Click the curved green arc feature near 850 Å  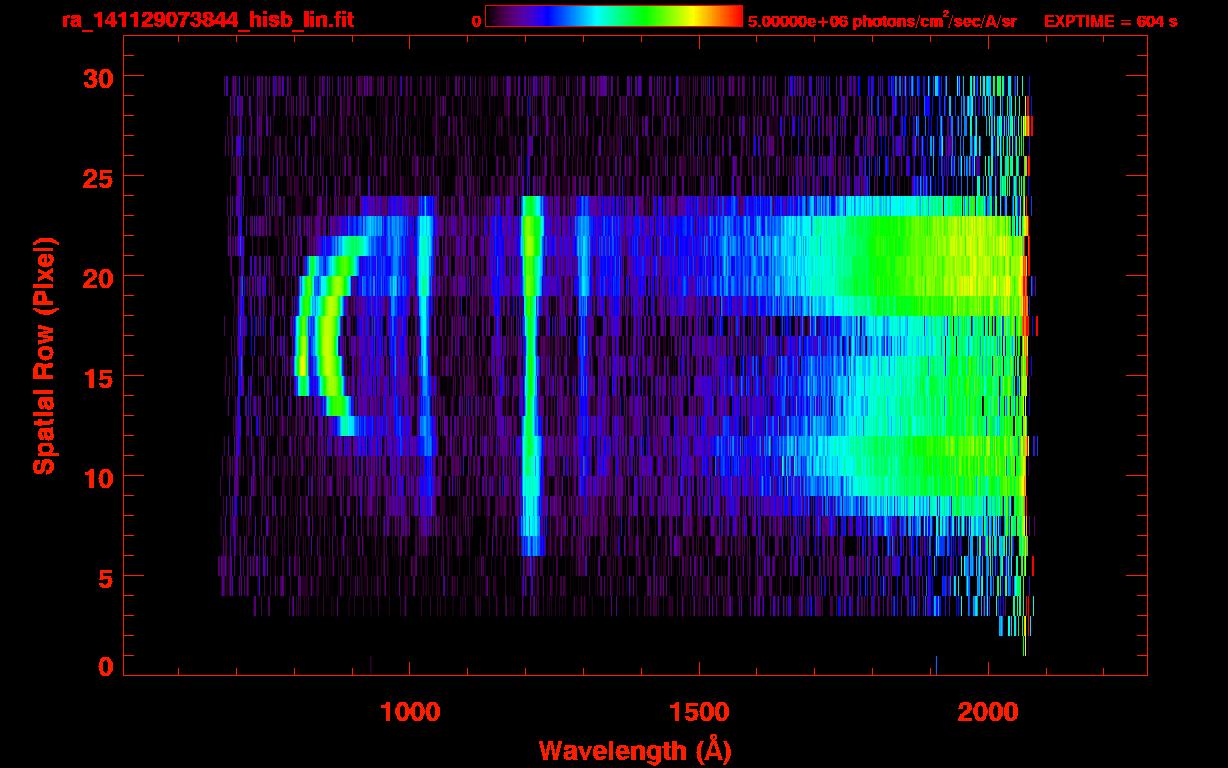[x=328, y=337]
